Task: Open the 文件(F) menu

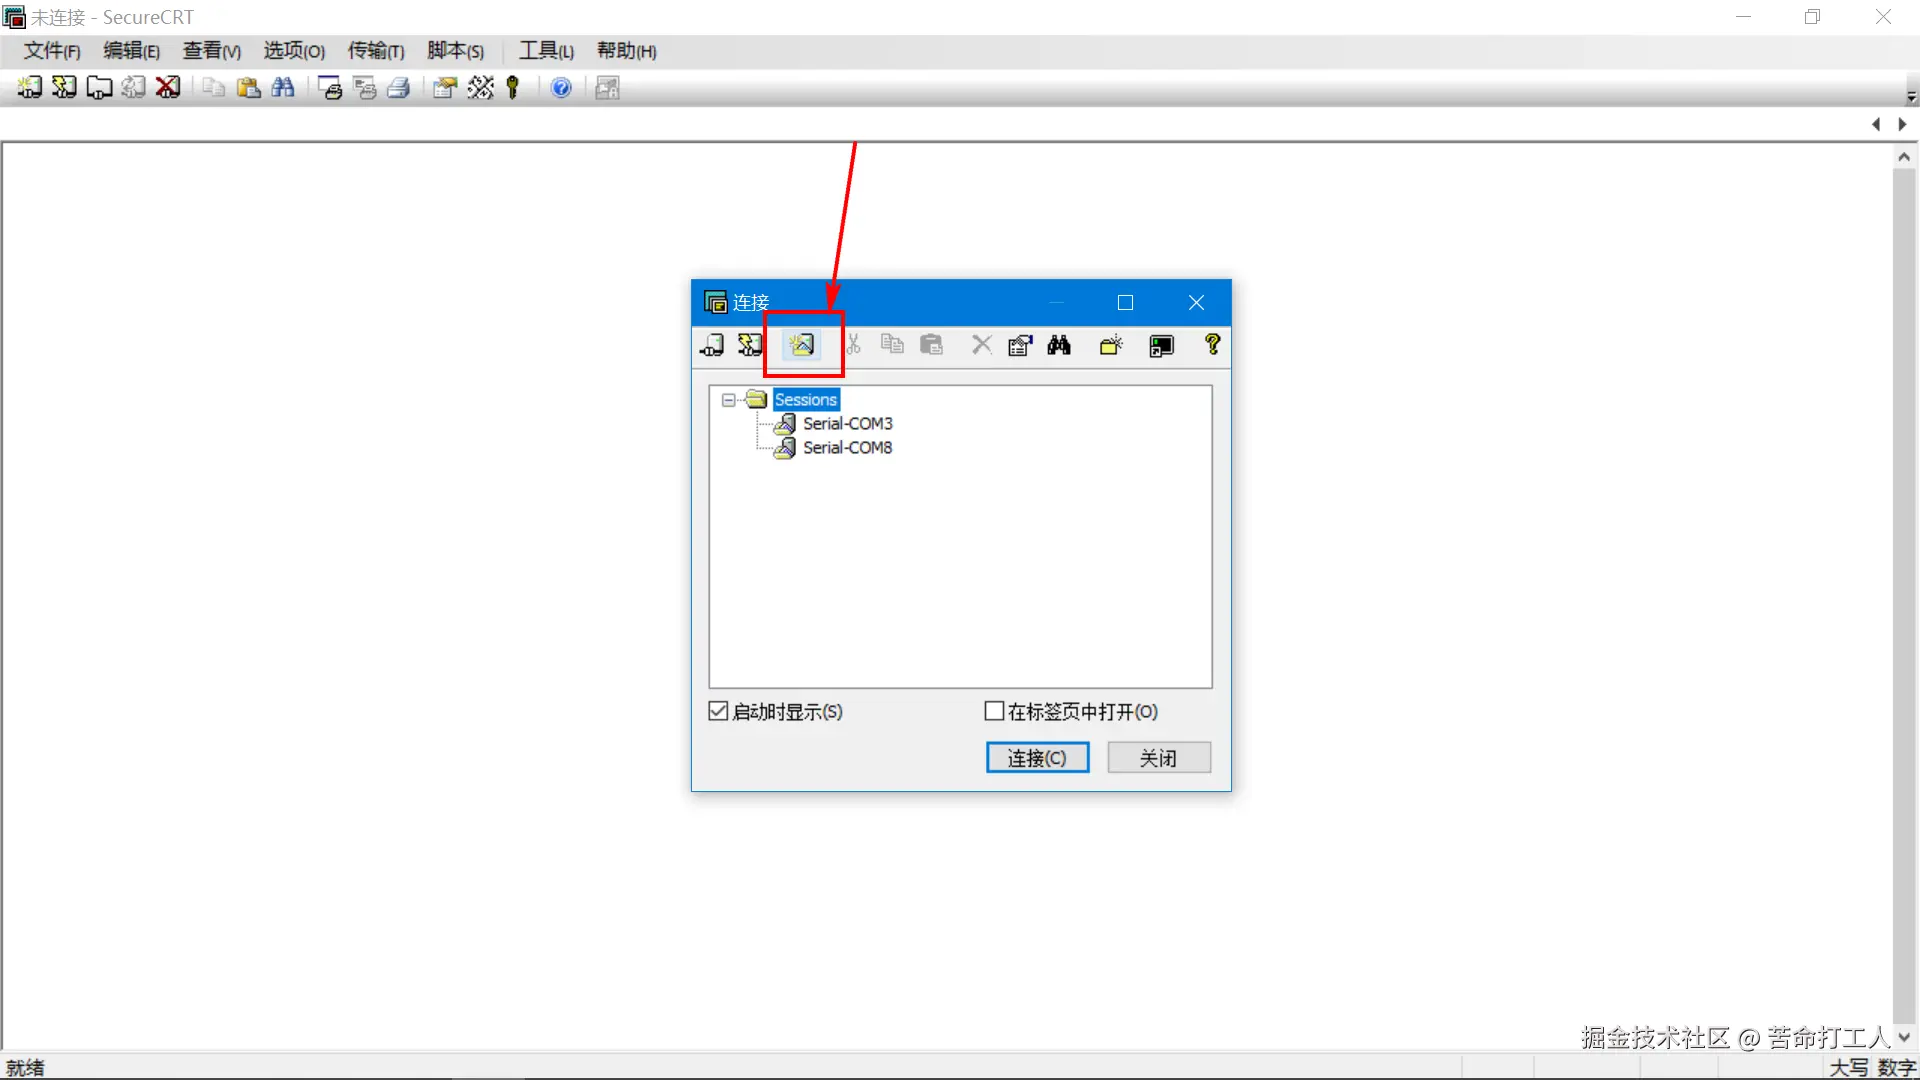Action: pos(52,51)
